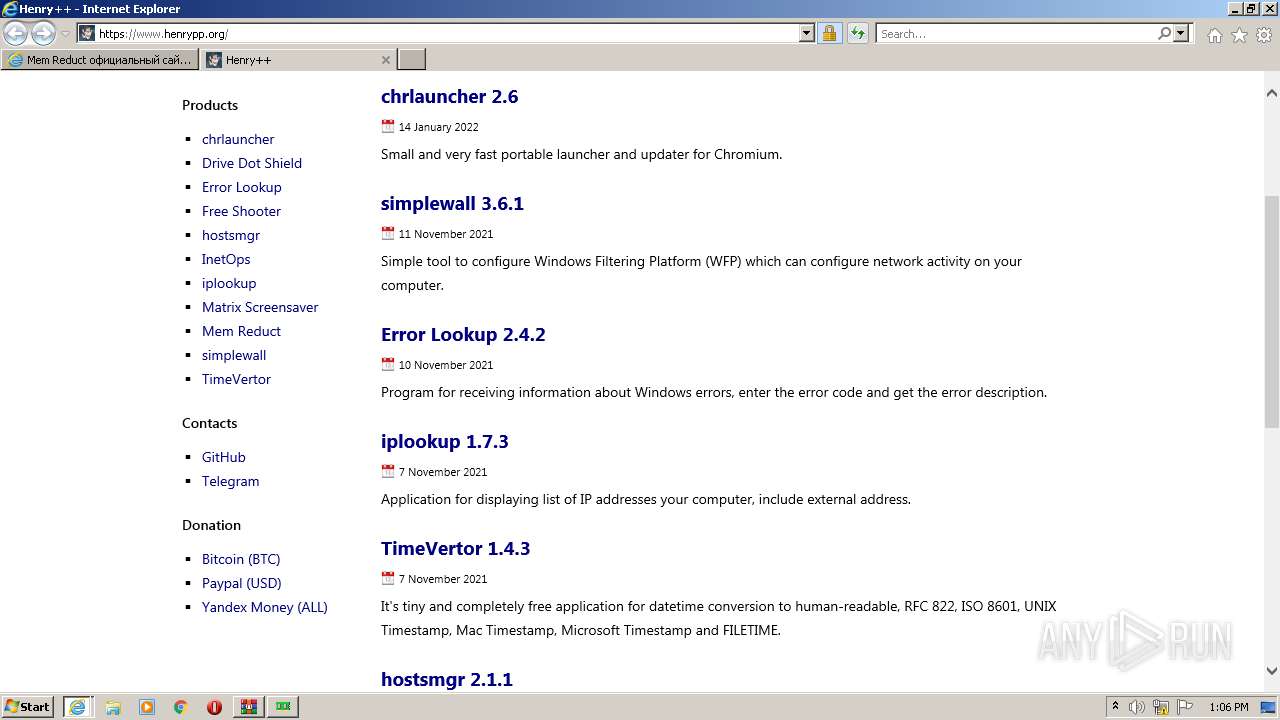Viewport: 1280px width, 720px height.
Task: Click the 1:06 PM taskbar clock
Action: pyautogui.click(x=1228, y=707)
